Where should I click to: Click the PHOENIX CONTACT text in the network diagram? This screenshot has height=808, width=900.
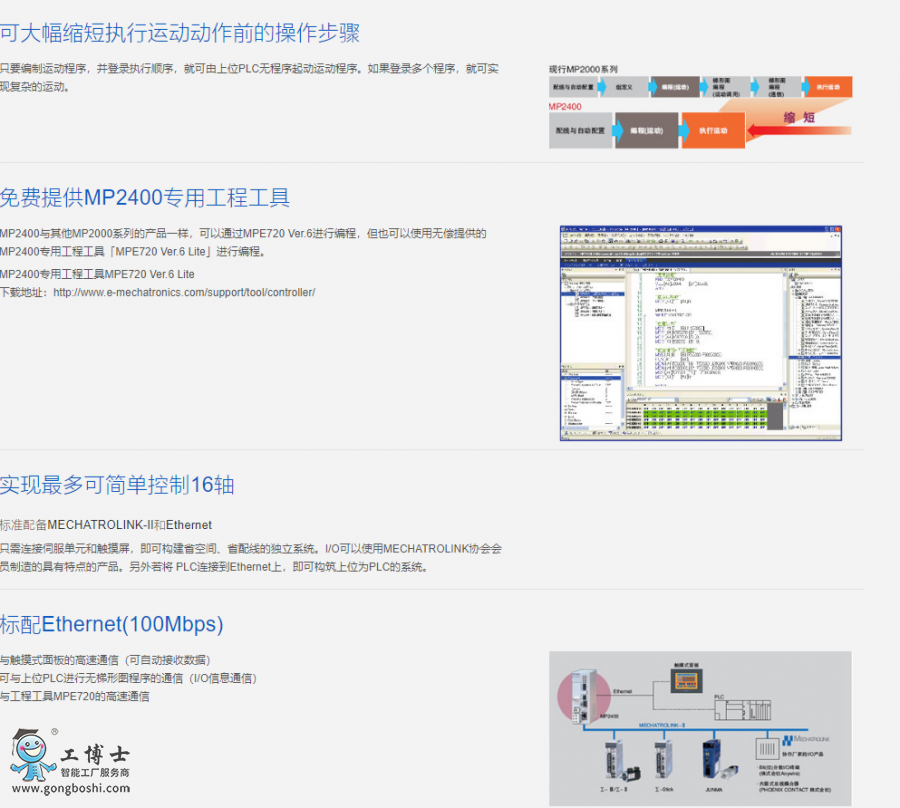(x=795, y=790)
